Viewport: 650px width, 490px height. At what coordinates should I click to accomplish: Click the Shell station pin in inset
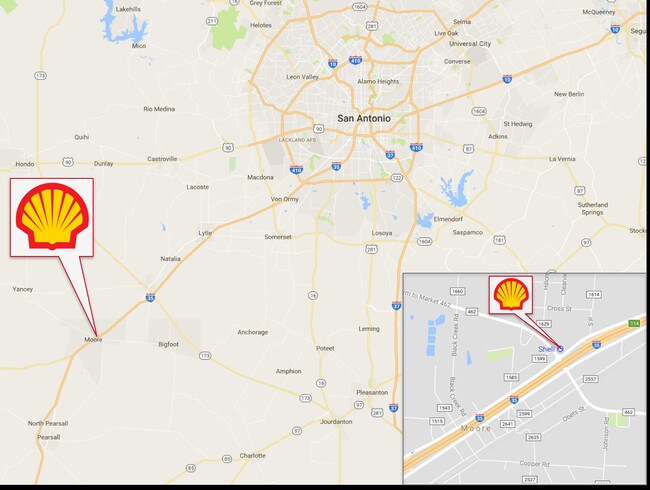[560, 349]
